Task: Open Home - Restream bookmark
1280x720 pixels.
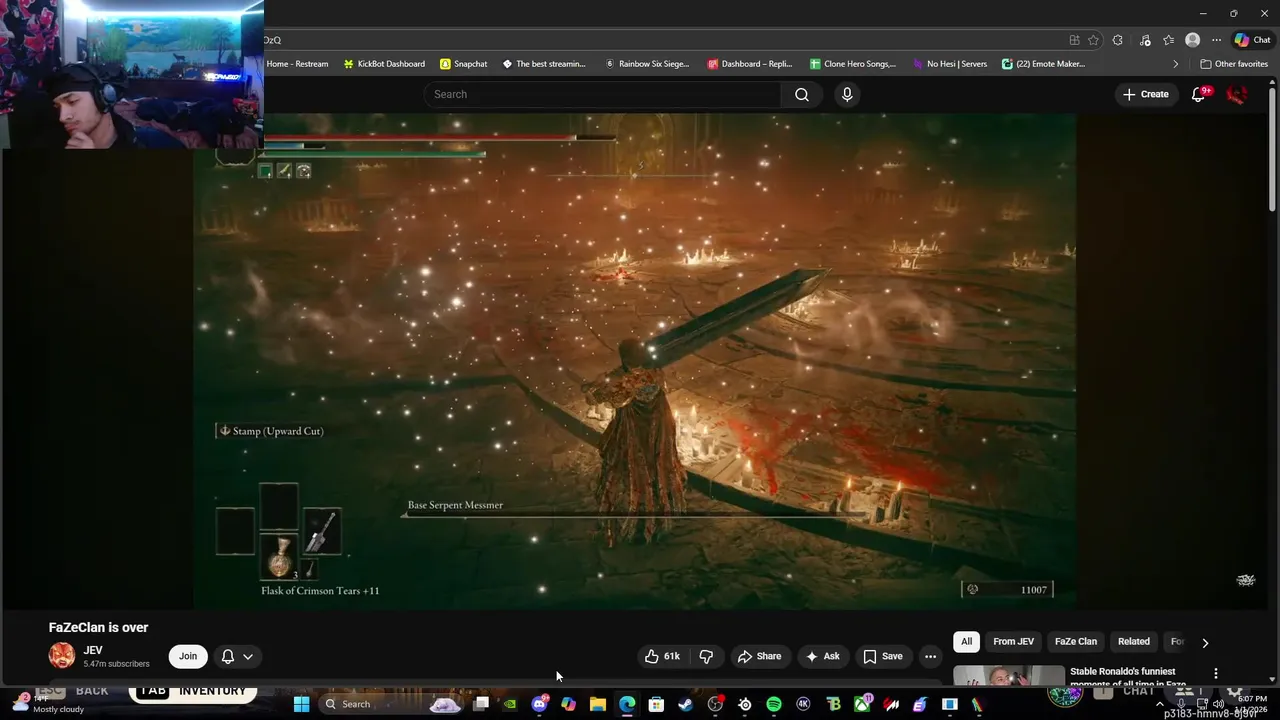Action: [x=297, y=64]
